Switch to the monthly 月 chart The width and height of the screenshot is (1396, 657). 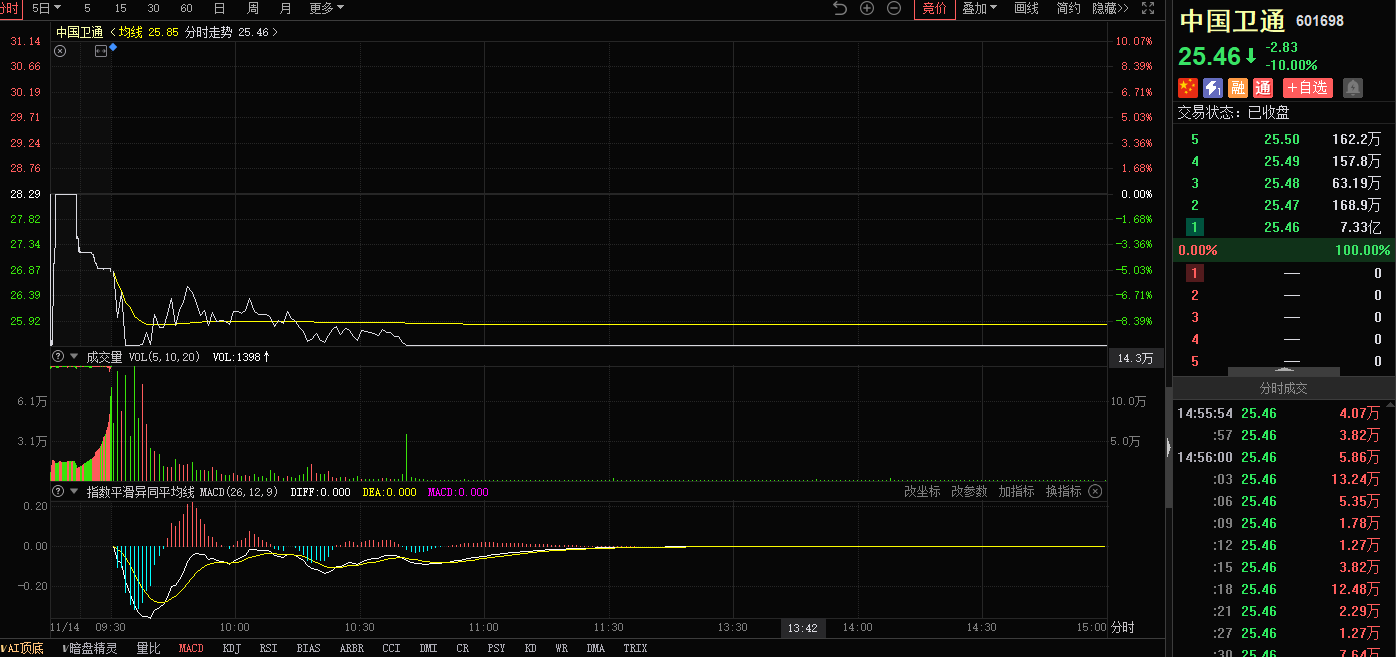(x=286, y=8)
